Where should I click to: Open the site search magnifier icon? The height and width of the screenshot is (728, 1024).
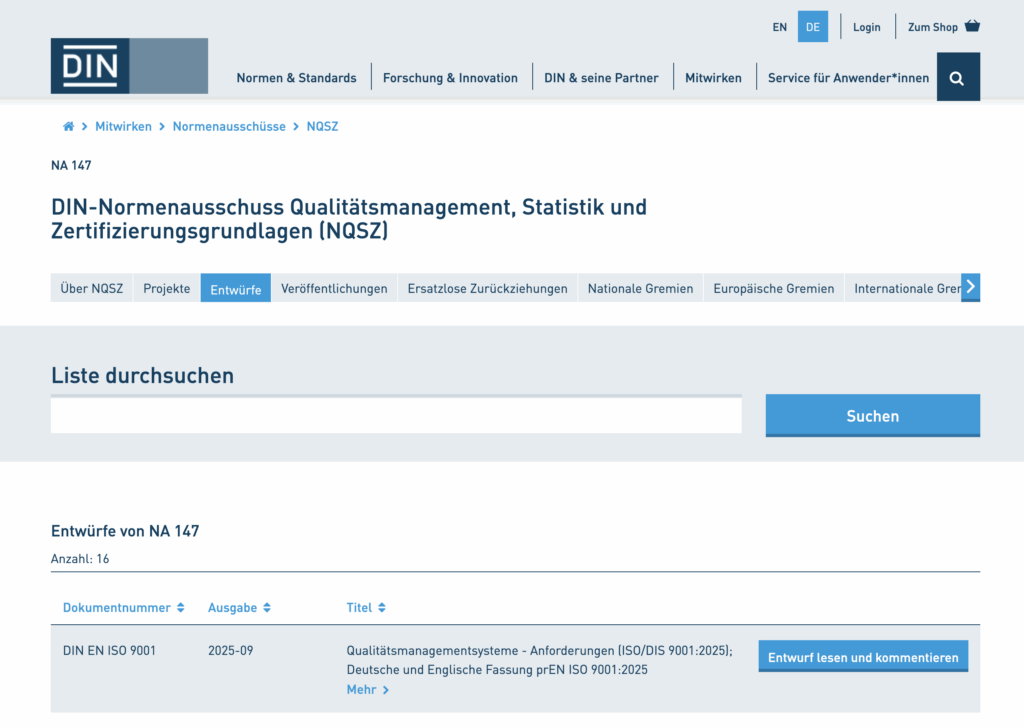[957, 78]
